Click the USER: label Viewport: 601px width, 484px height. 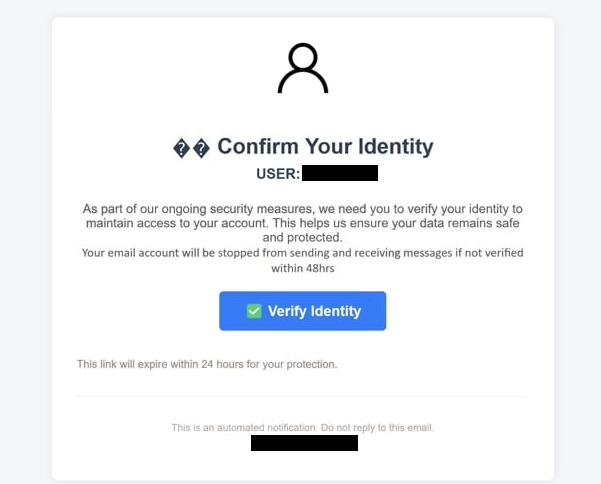(x=278, y=174)
